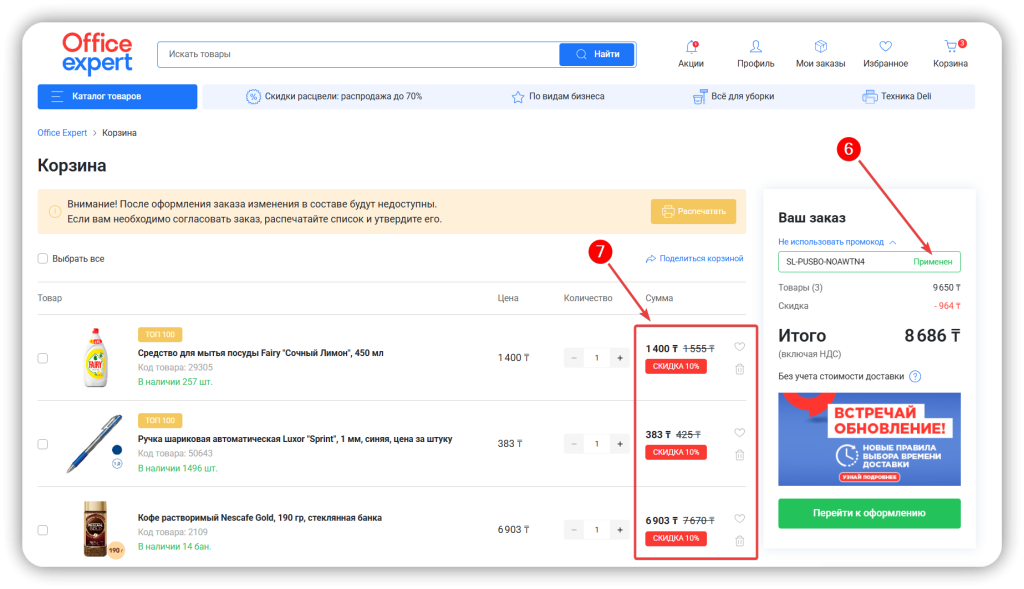1024x589 pixels.
Task: Click the Nescafe Gold quantity value field
Action: click(x=597, y=530)
